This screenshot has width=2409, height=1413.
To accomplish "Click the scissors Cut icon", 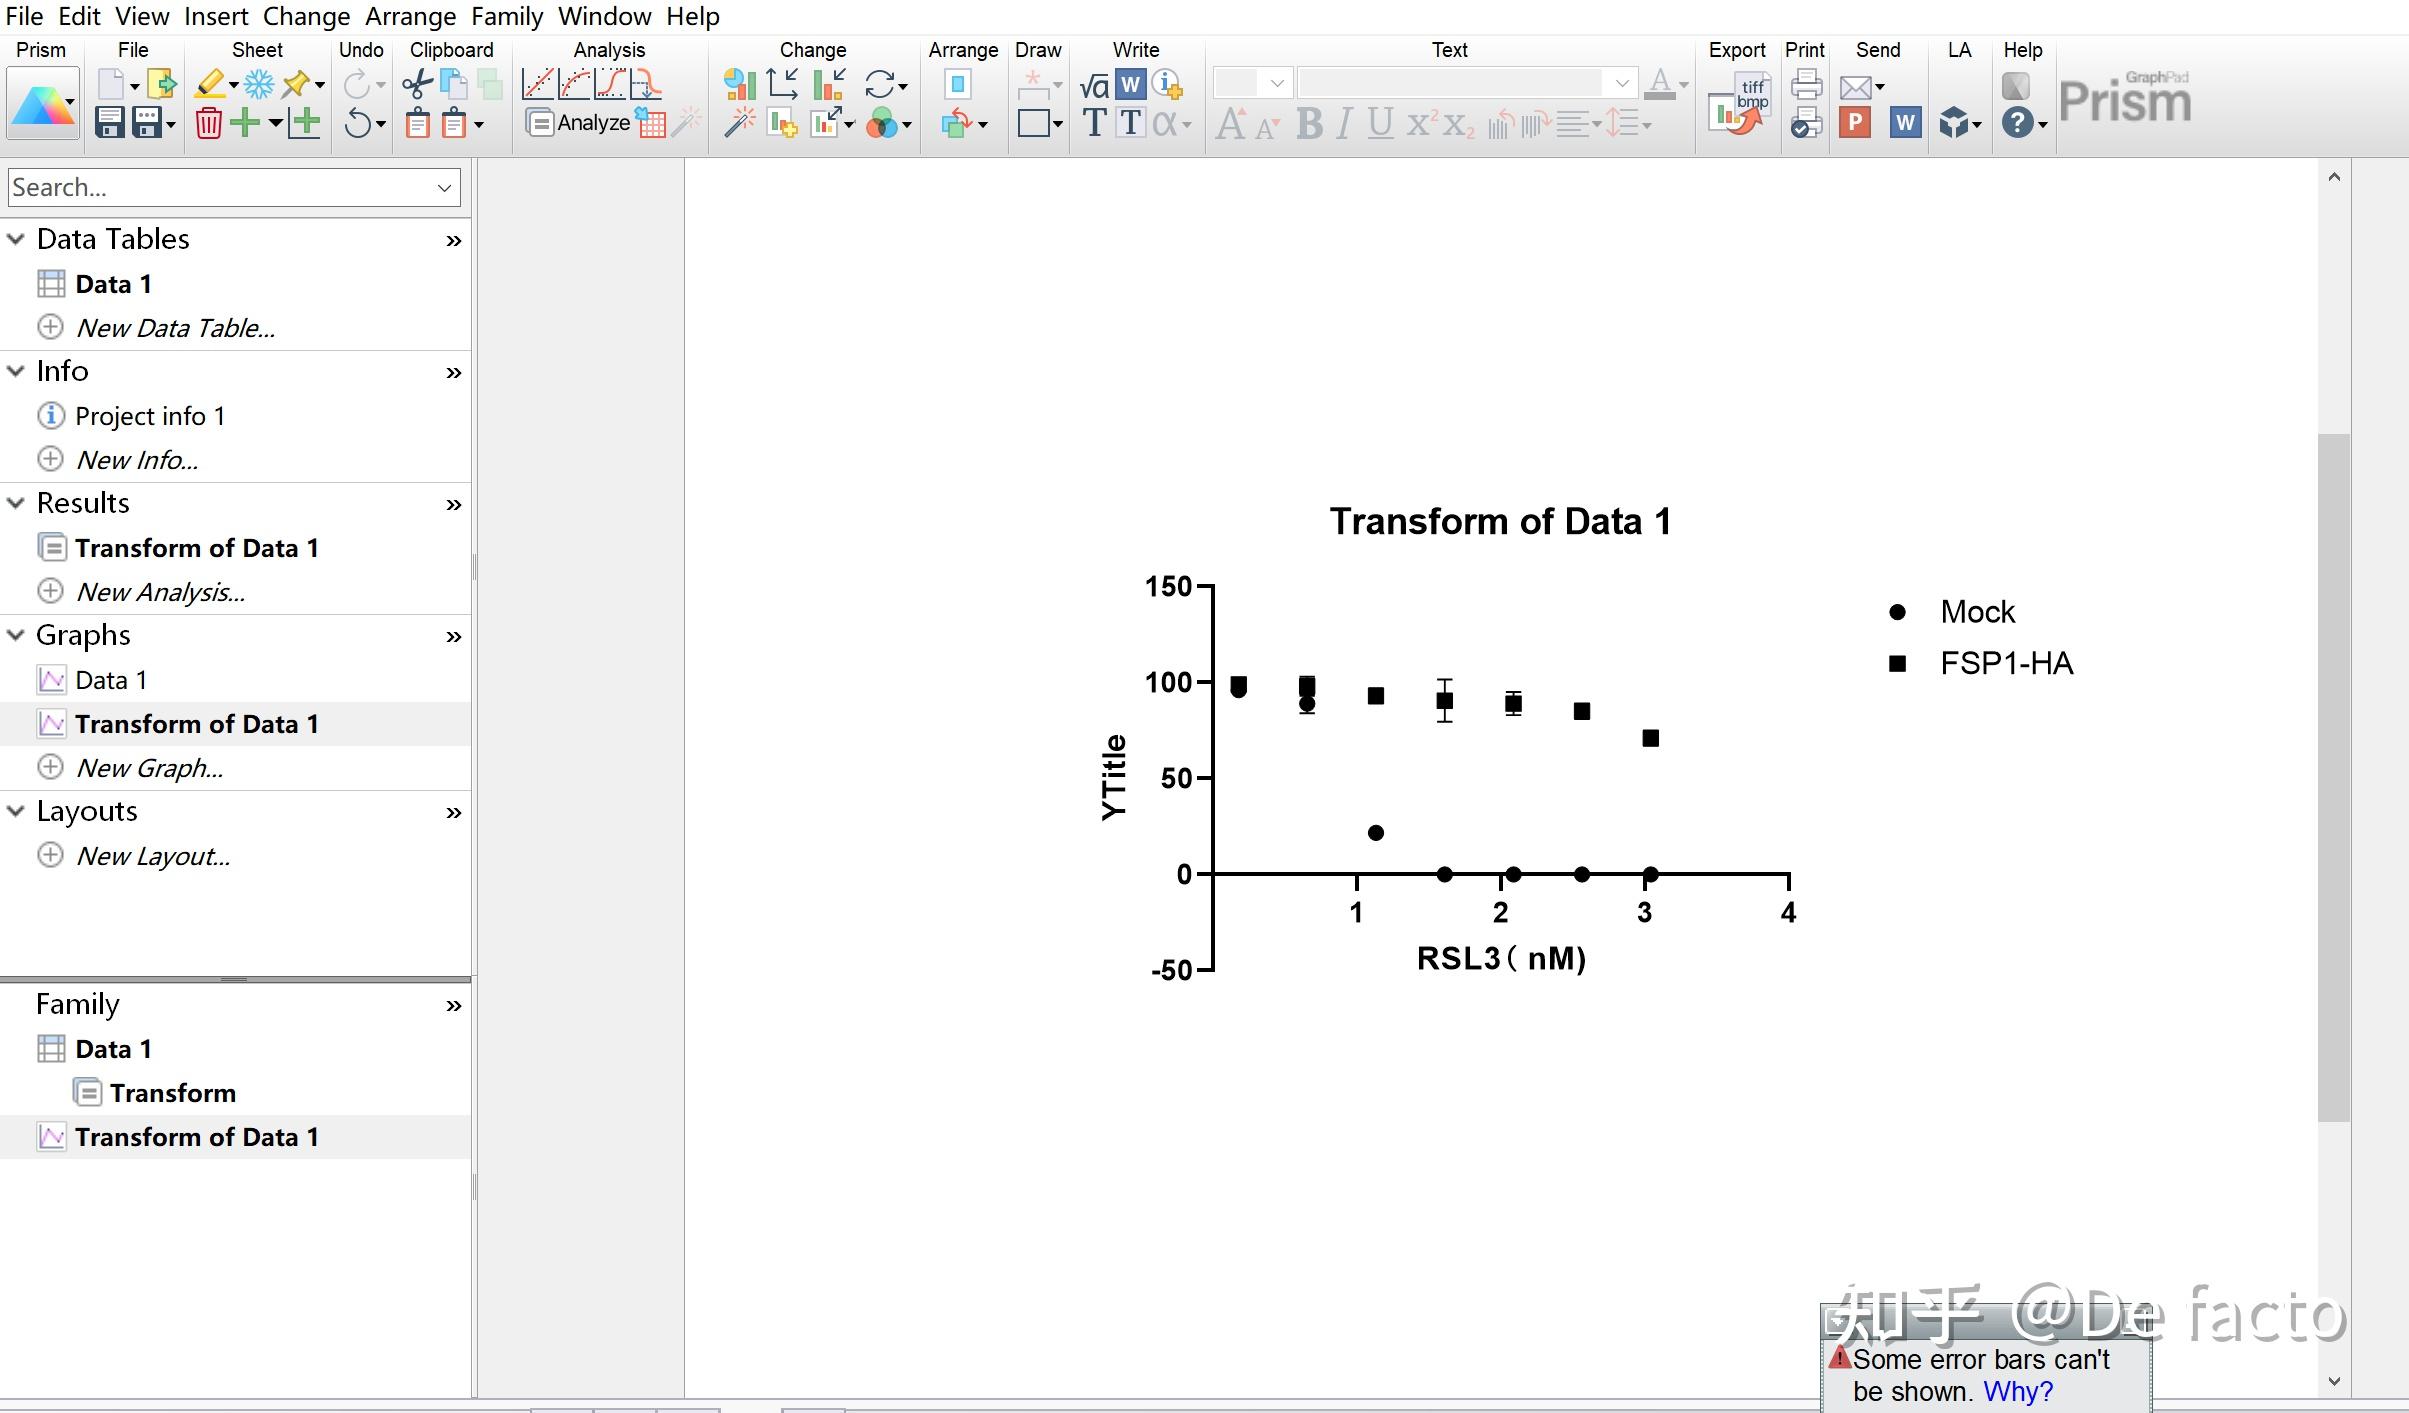I will coord(416,85).
